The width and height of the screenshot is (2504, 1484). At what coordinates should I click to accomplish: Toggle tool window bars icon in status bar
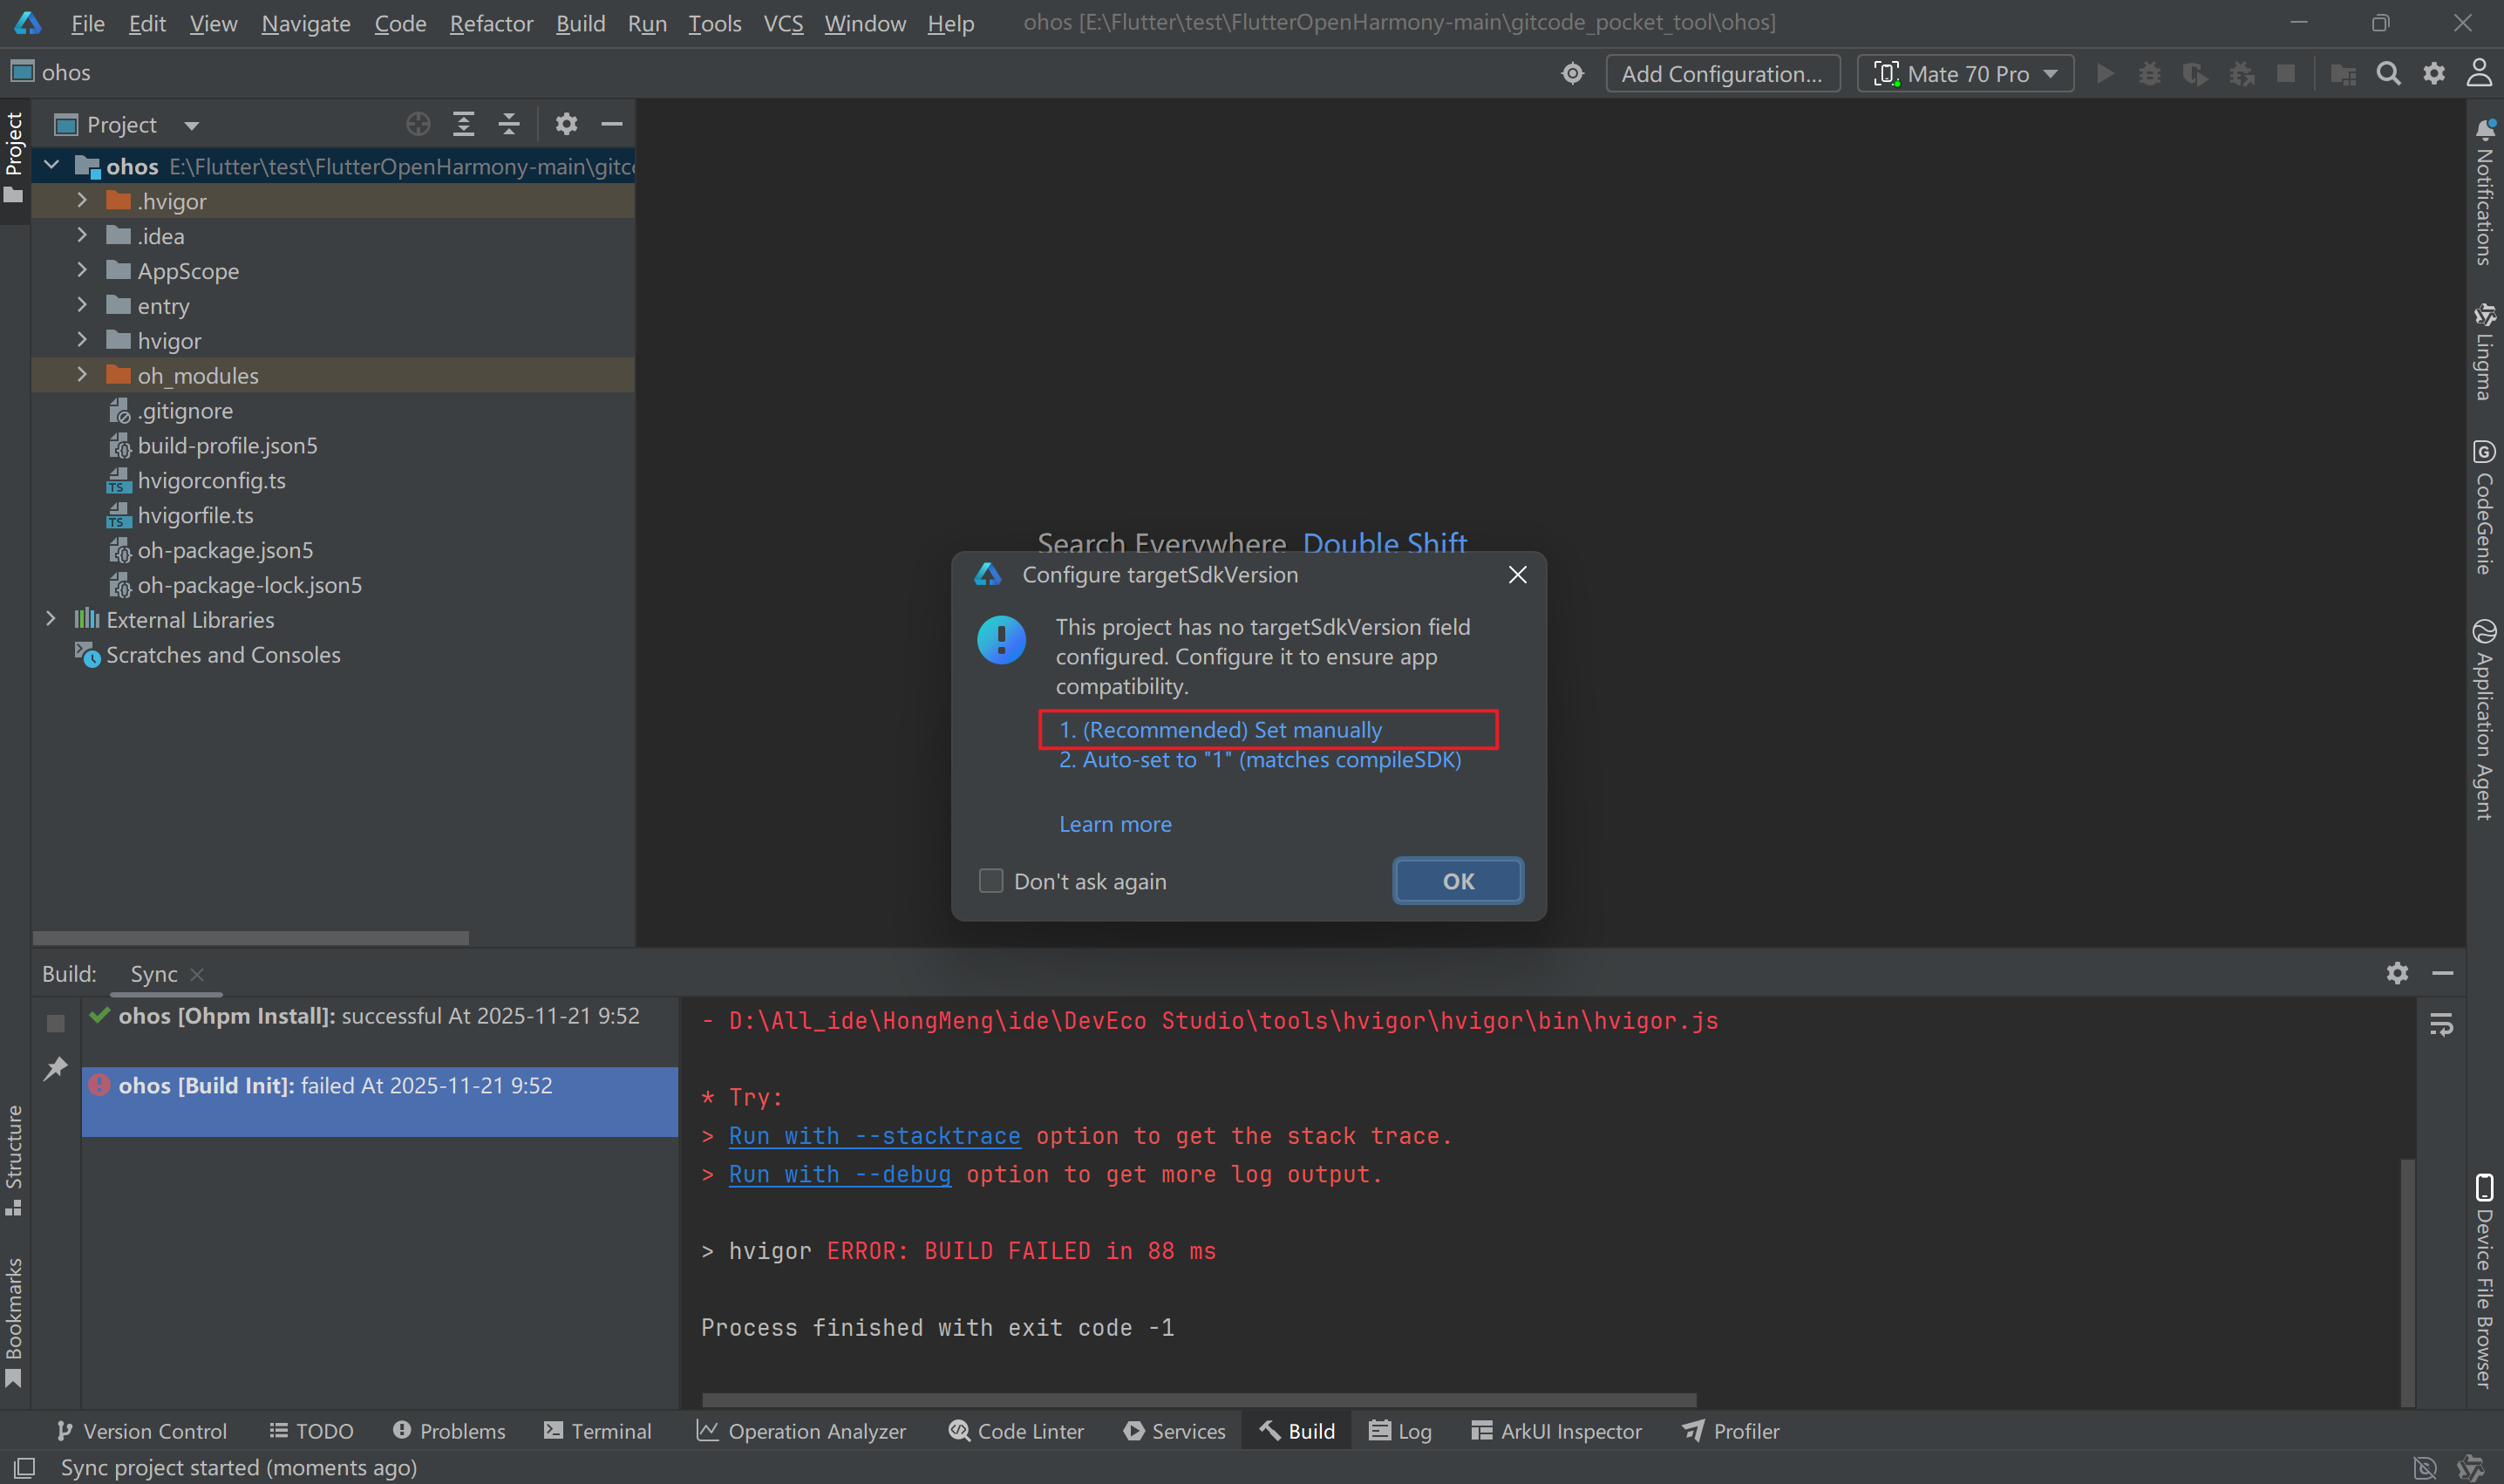point(24,1467)
